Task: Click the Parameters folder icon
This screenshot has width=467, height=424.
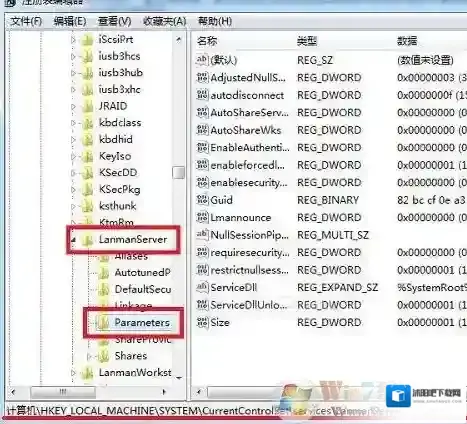Action: point(103,323)
